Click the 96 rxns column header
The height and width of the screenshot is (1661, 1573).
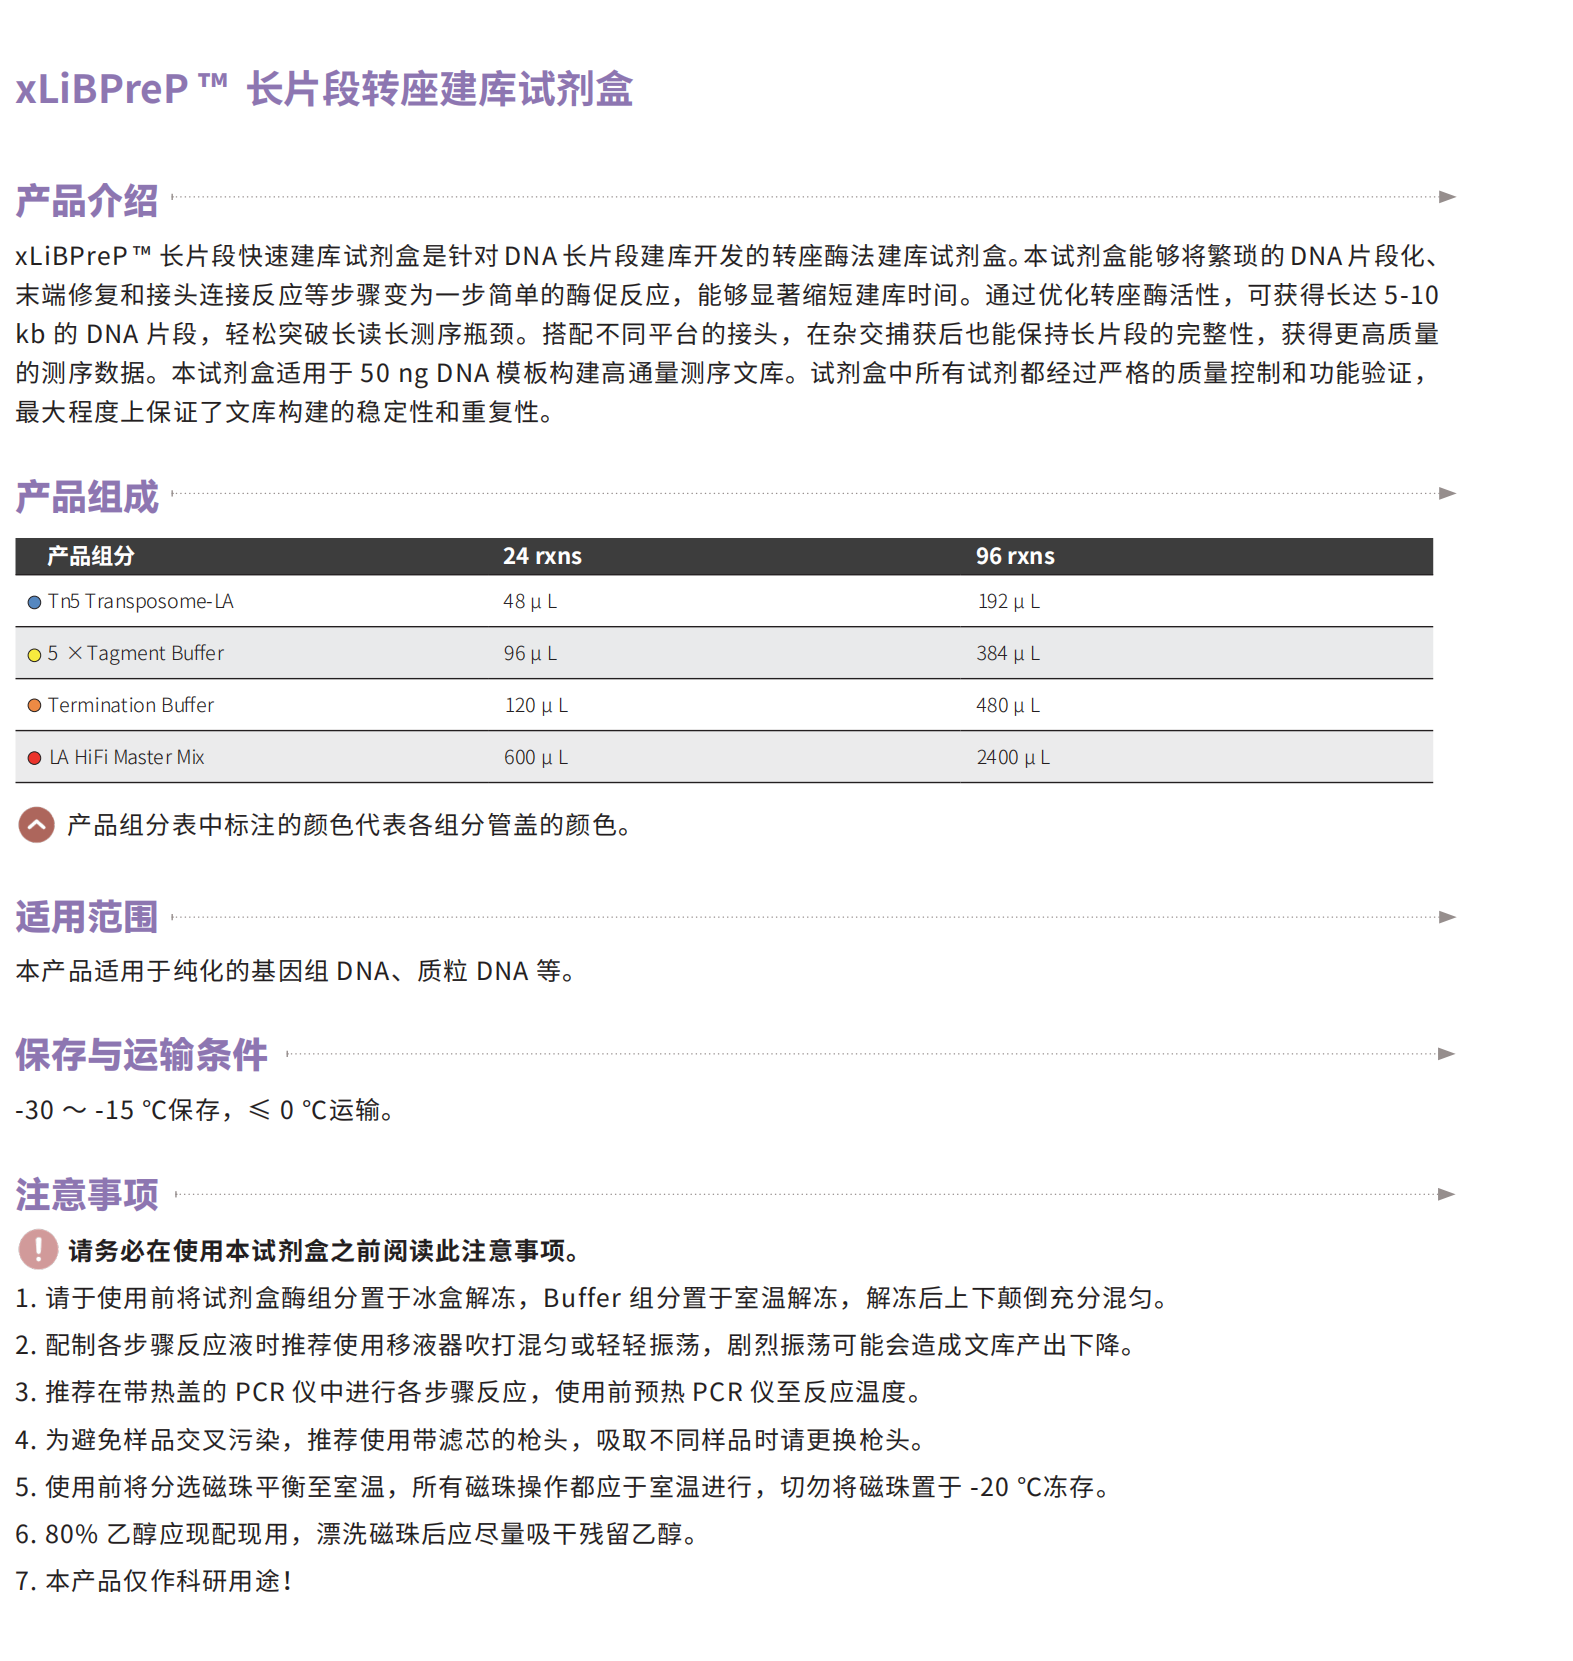(1015, 556)
